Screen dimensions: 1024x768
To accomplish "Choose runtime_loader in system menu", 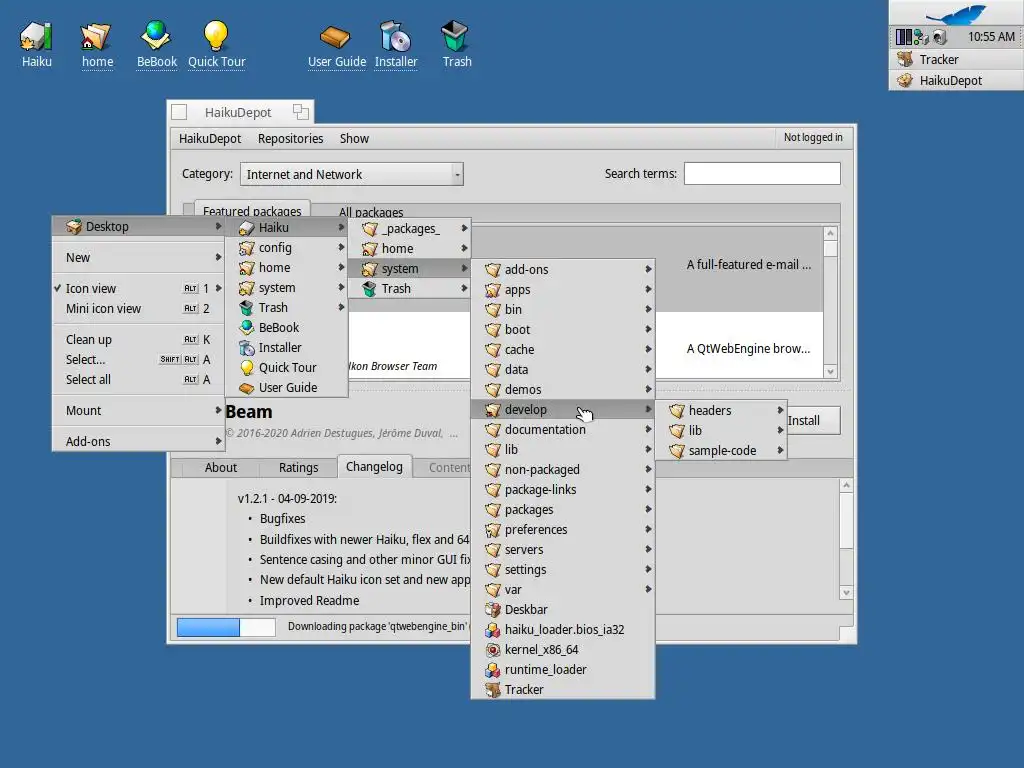I will pyautogui.click(x=562, y=669).
